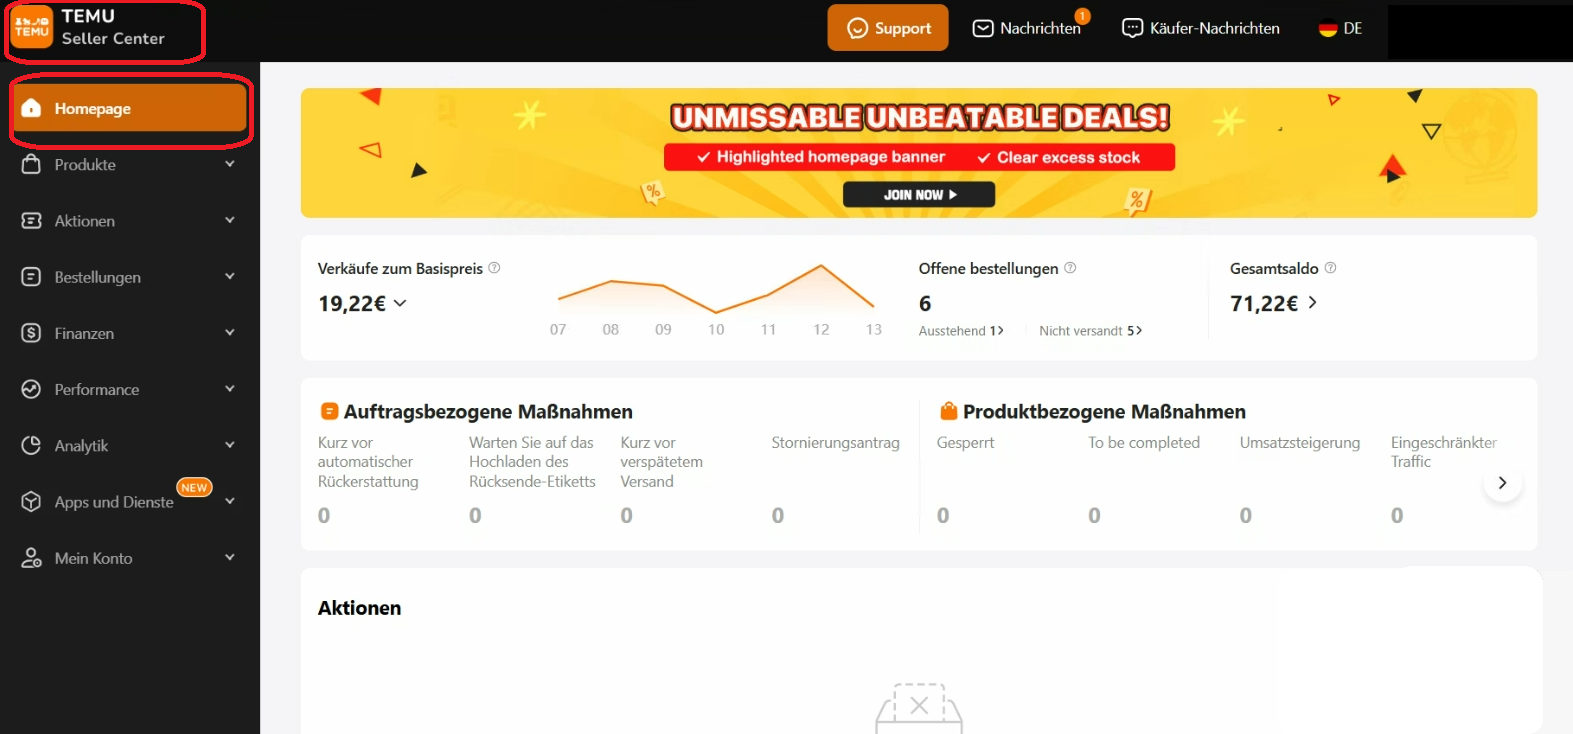Expand the Produkte sidebar menu
This screenshot has height=734, width=1573.
coord(229,164)
